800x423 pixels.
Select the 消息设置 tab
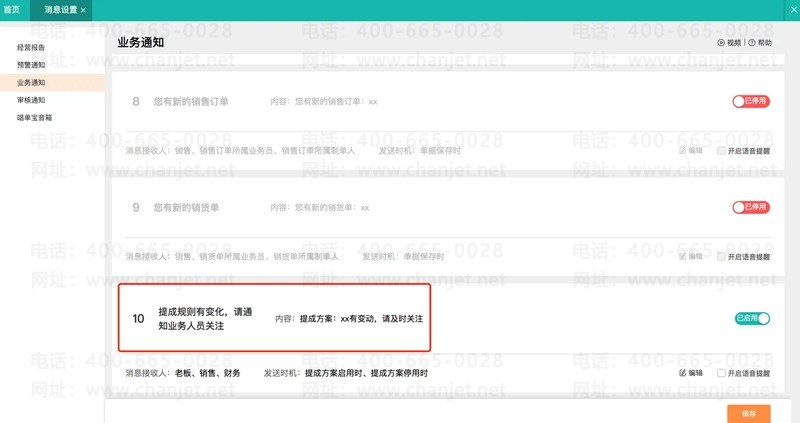[x=61, y=10]
